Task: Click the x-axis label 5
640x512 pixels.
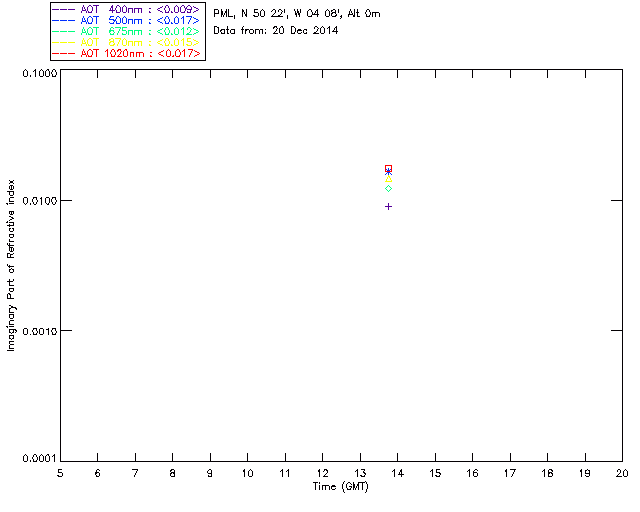Action: pyautogui.click(x=60, y=473)
